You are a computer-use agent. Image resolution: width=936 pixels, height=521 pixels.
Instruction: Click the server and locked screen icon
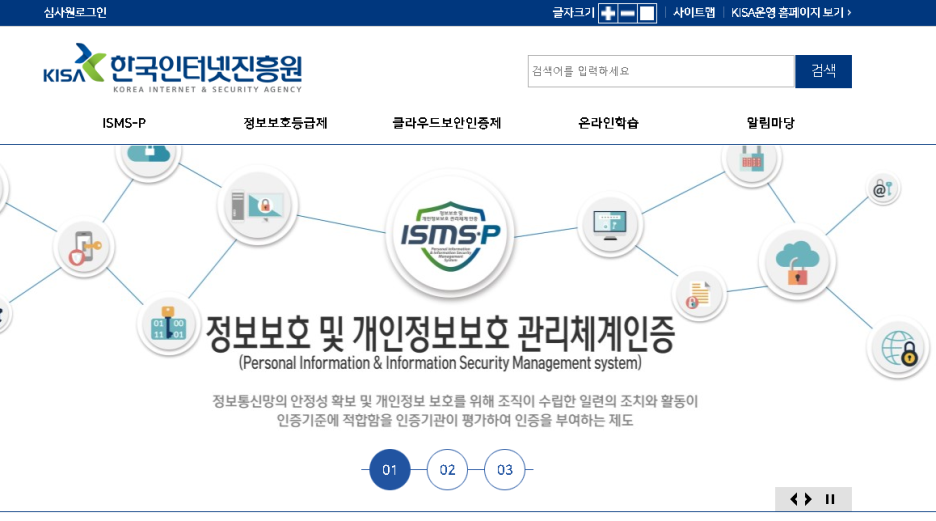(x=258, y=205)
